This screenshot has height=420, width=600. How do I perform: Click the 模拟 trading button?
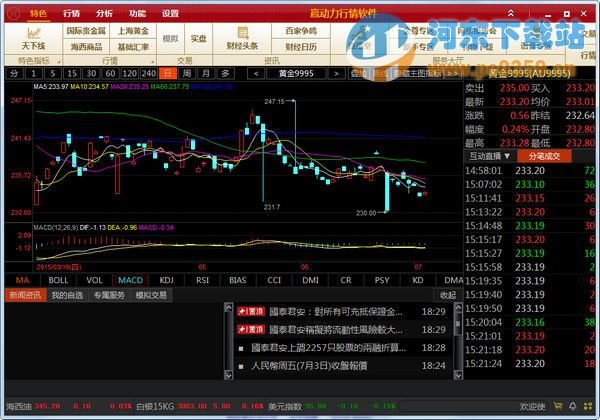[171, 39]
